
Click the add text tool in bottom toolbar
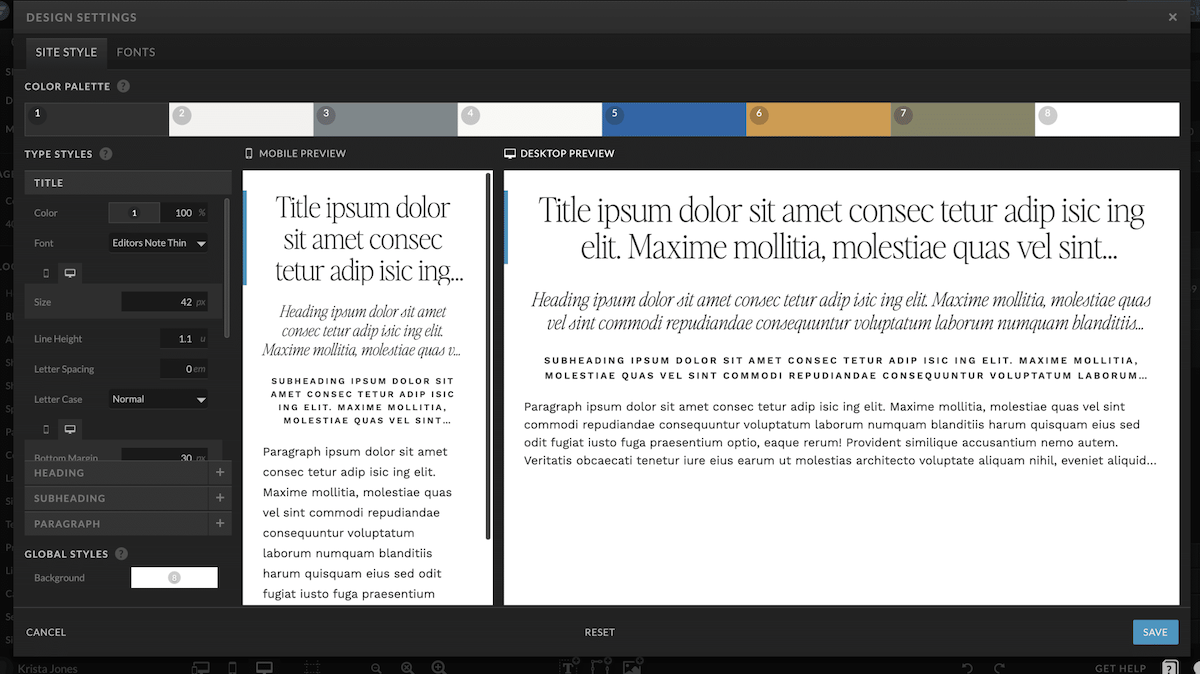click(569, 666)
